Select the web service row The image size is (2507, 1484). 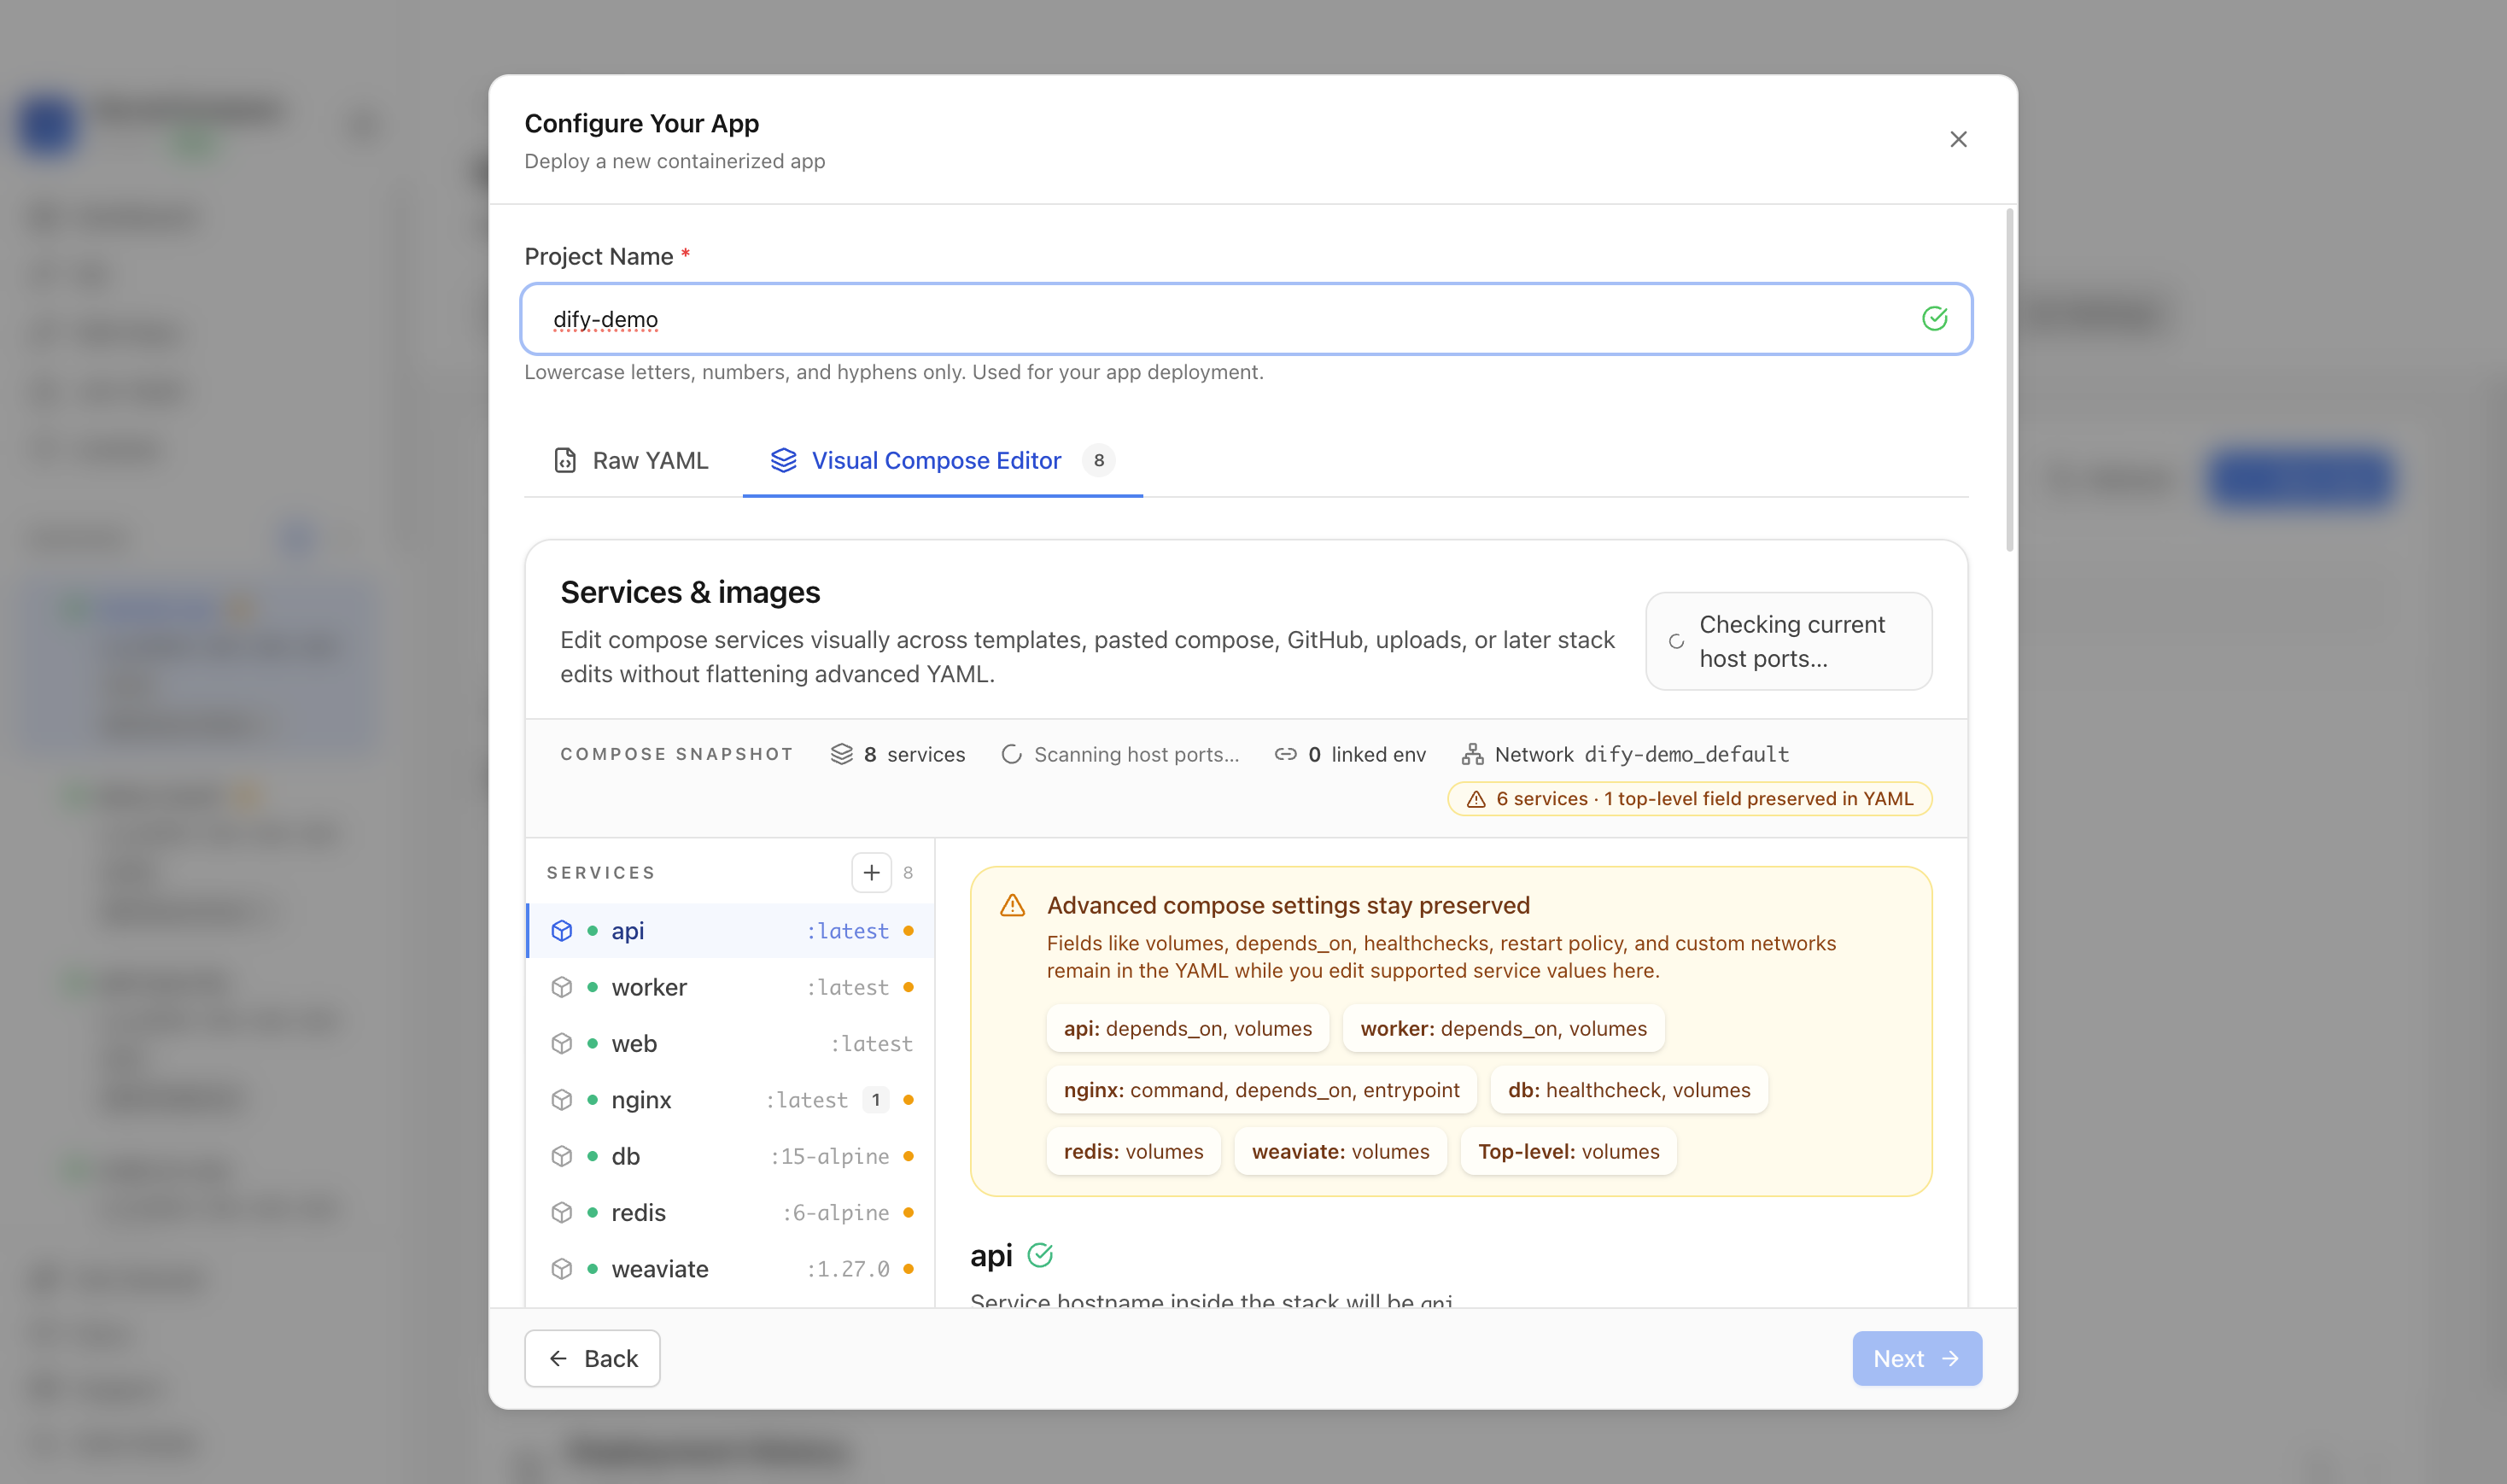click(x=731, y=1043)
